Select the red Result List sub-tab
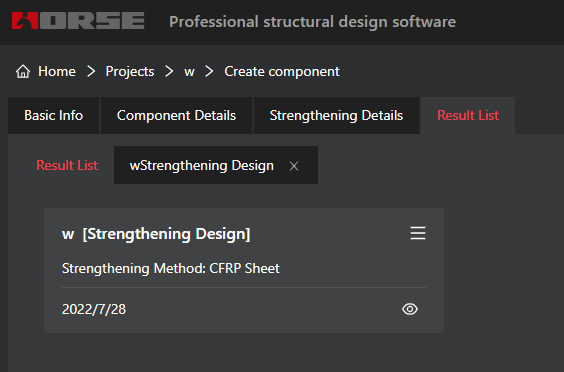 tap(67, 165)
